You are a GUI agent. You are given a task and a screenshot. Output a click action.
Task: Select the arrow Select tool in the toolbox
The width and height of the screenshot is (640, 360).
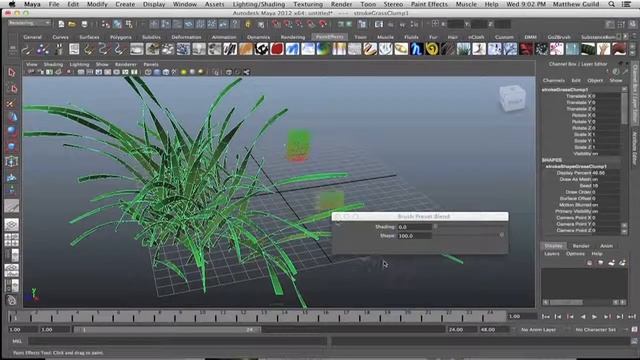coord(12,73)
